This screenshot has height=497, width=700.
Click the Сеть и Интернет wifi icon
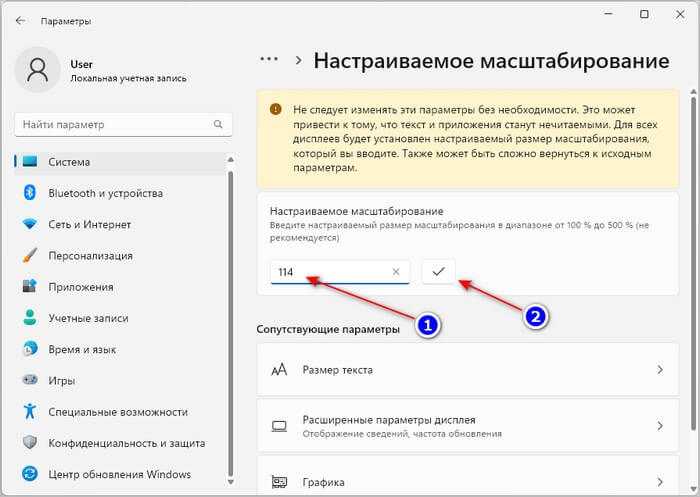(x=30, y=224)
